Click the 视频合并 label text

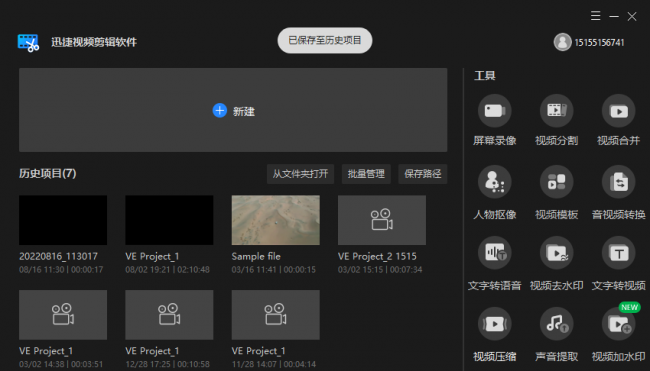click(x=618, y=141)
